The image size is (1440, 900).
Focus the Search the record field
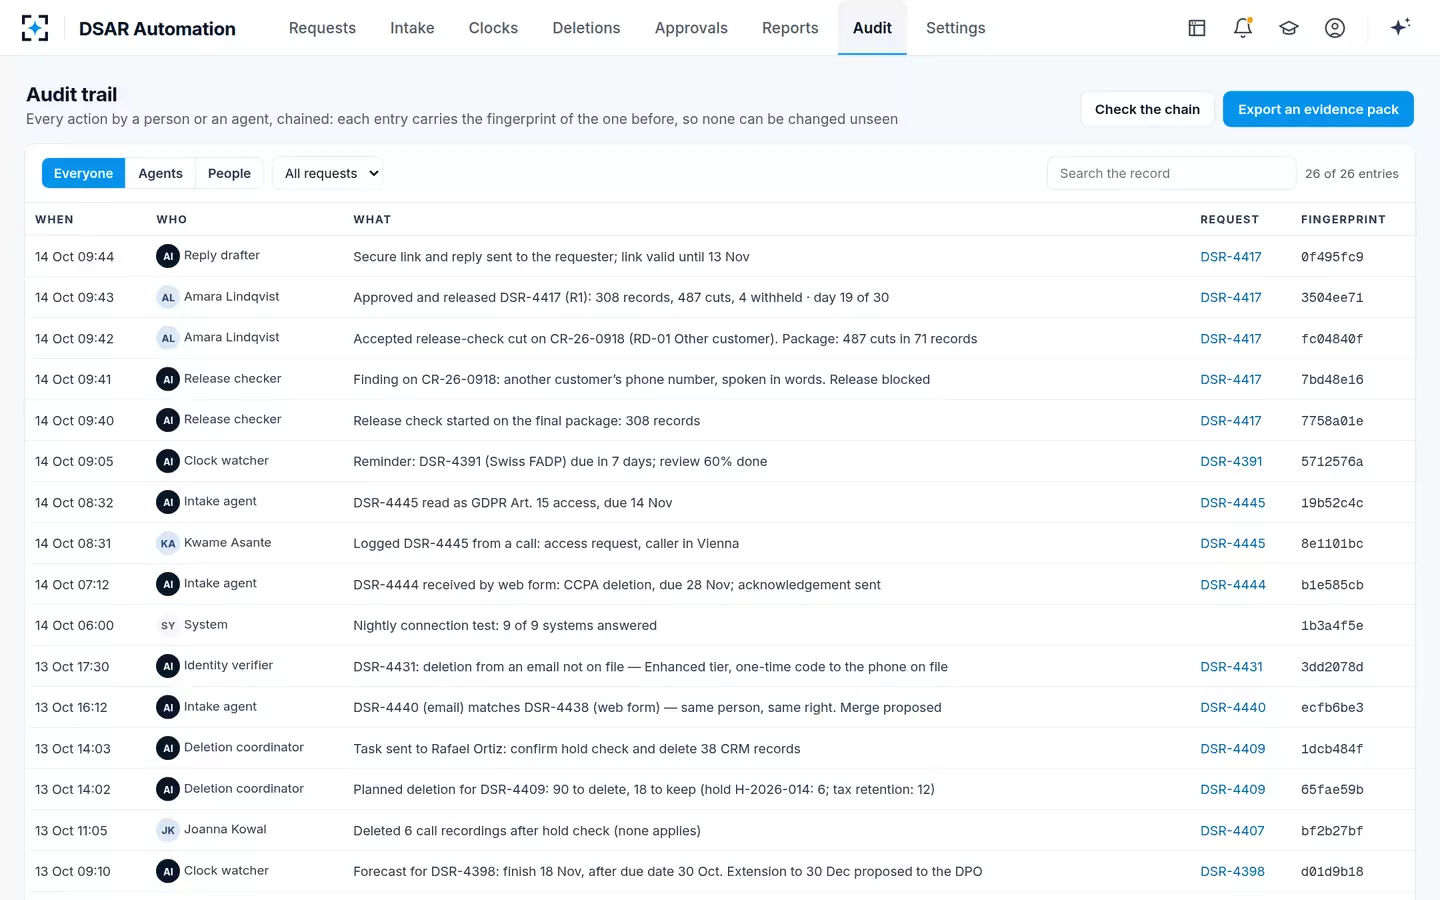point(1171,173)
